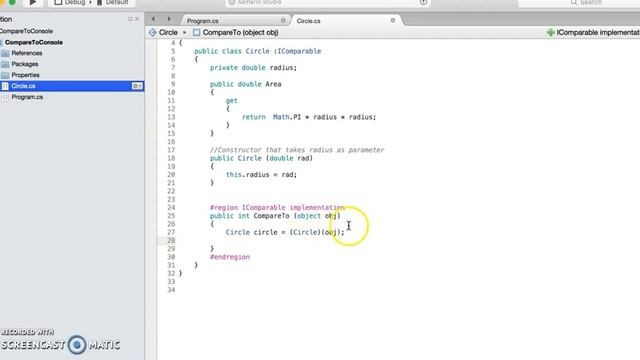Click the CompareTo method name on line 25
Screen dimensions: 640x360
click(x=271, y=216)
